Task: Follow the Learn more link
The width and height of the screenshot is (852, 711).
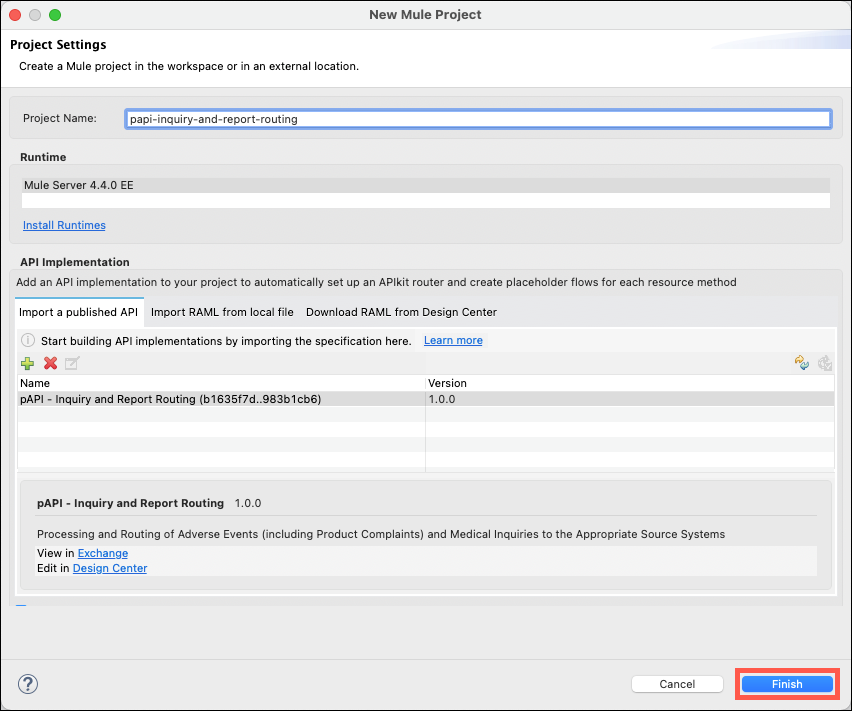Action: coord(453,341)
